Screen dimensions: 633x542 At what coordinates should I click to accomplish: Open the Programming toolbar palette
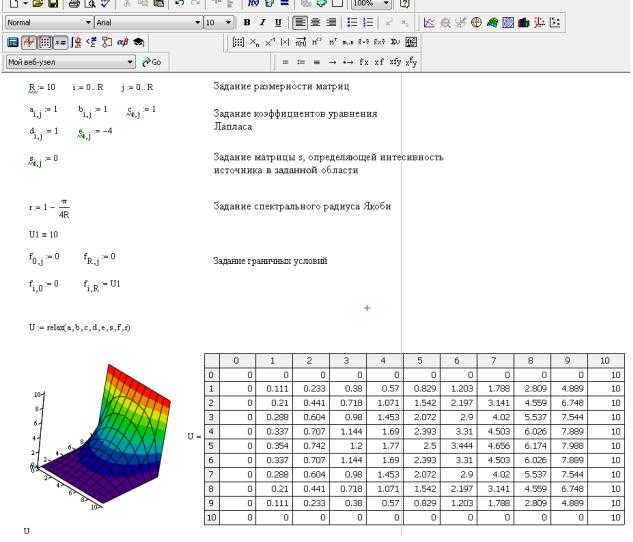[x=107, y=42]
